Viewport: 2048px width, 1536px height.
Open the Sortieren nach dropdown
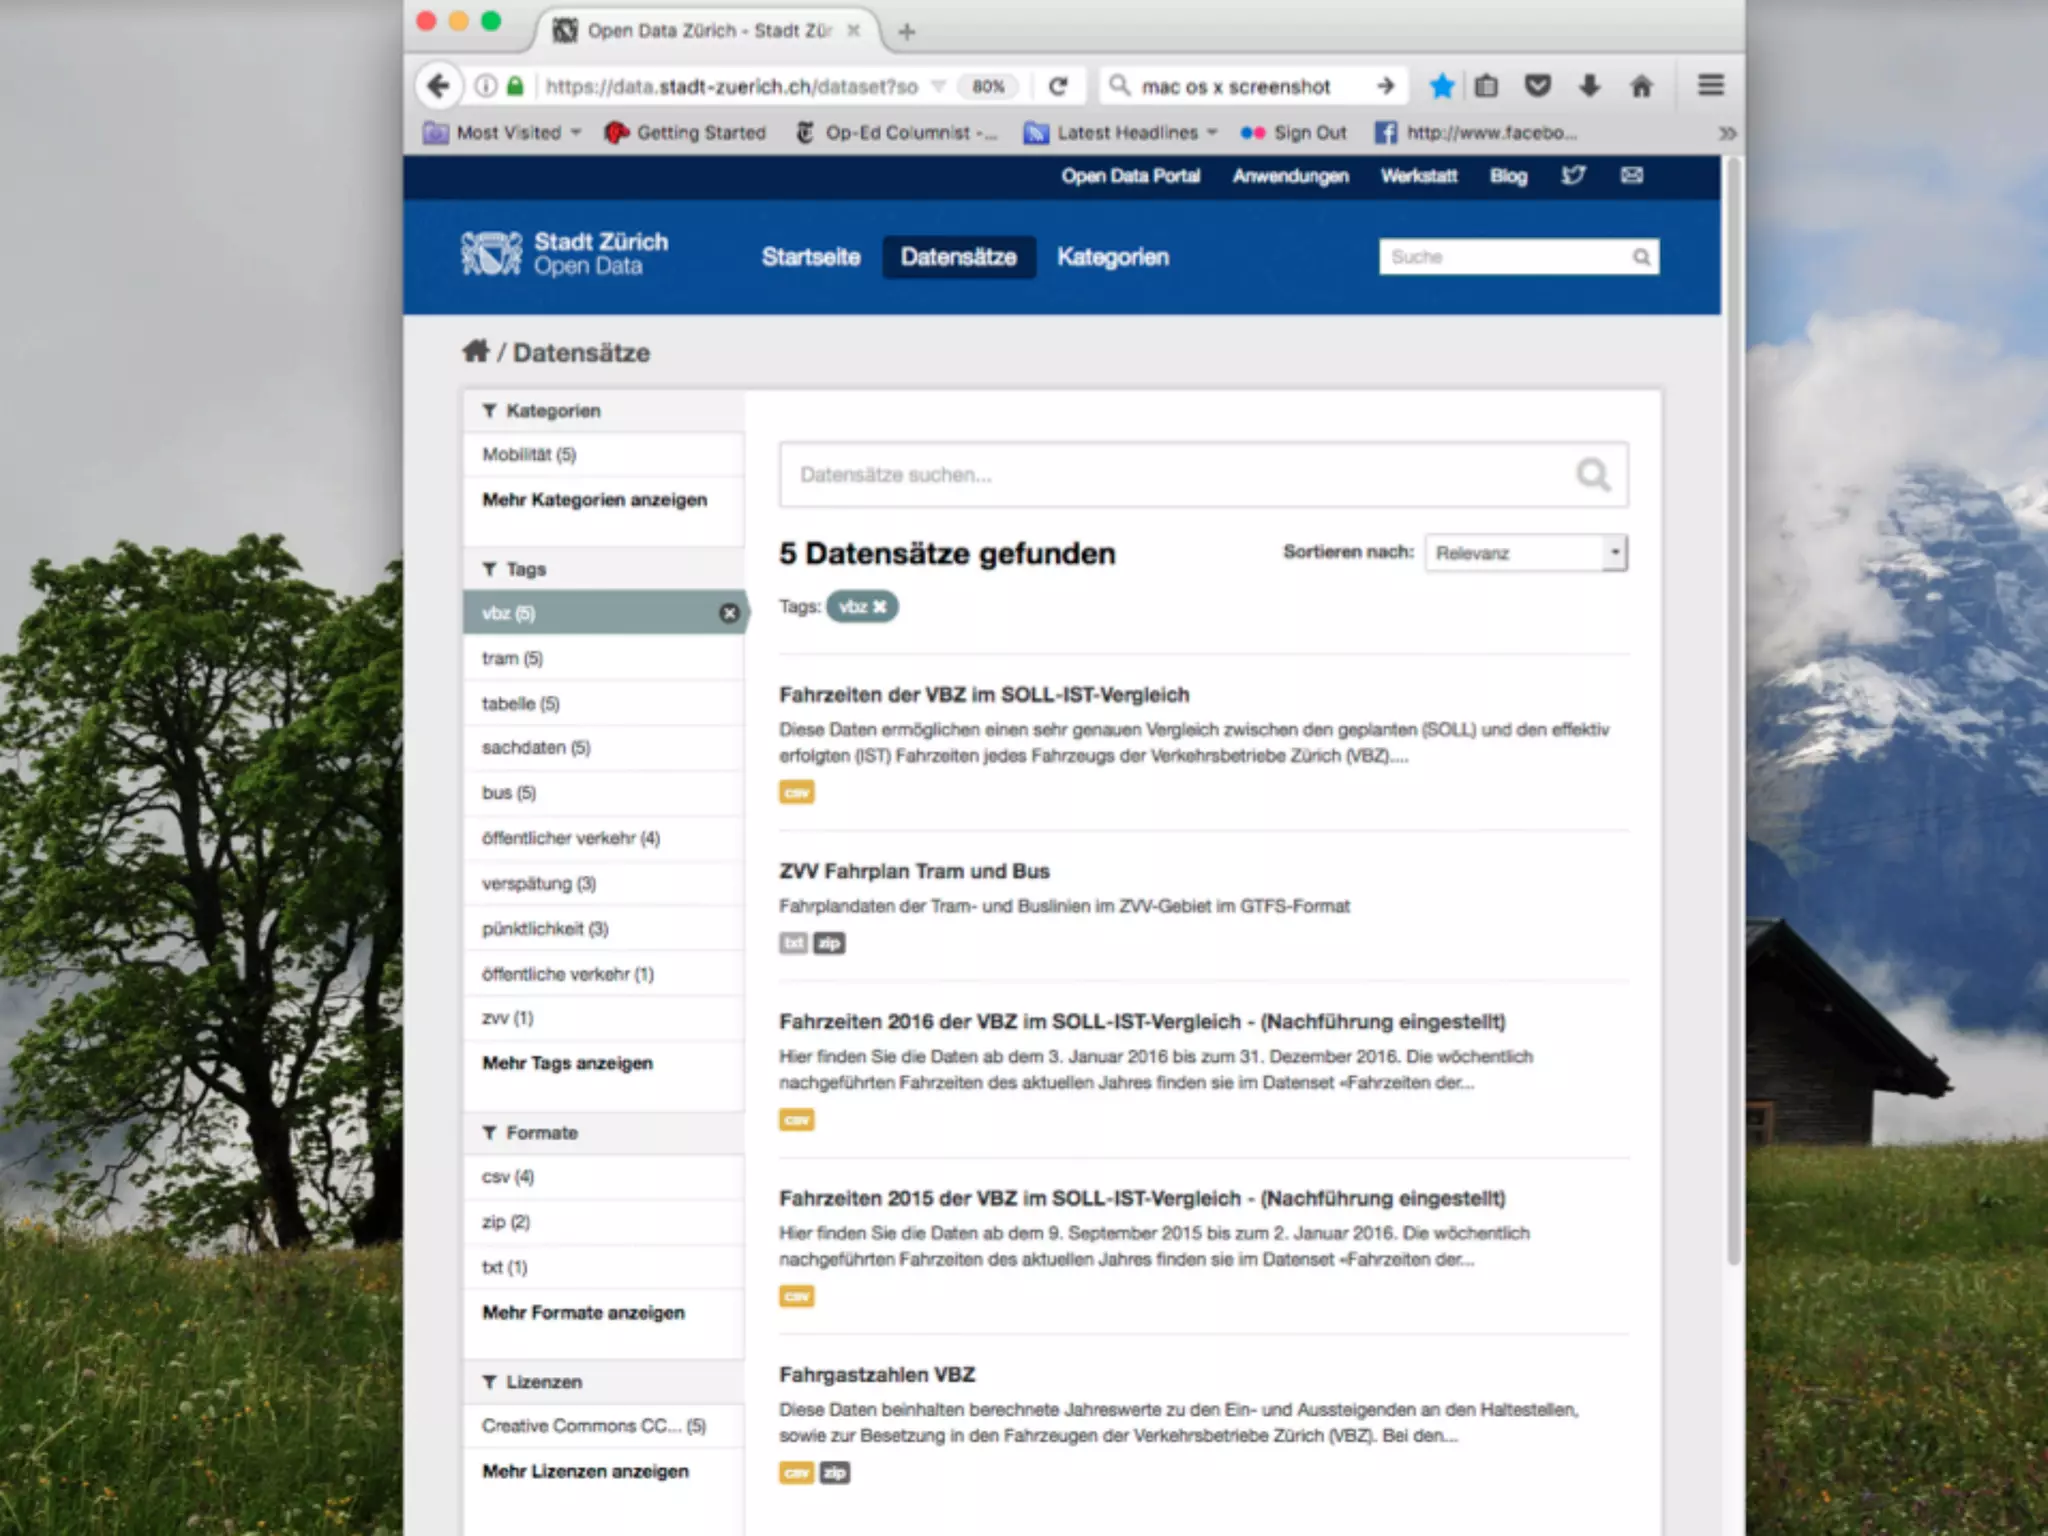[1526, 553]
